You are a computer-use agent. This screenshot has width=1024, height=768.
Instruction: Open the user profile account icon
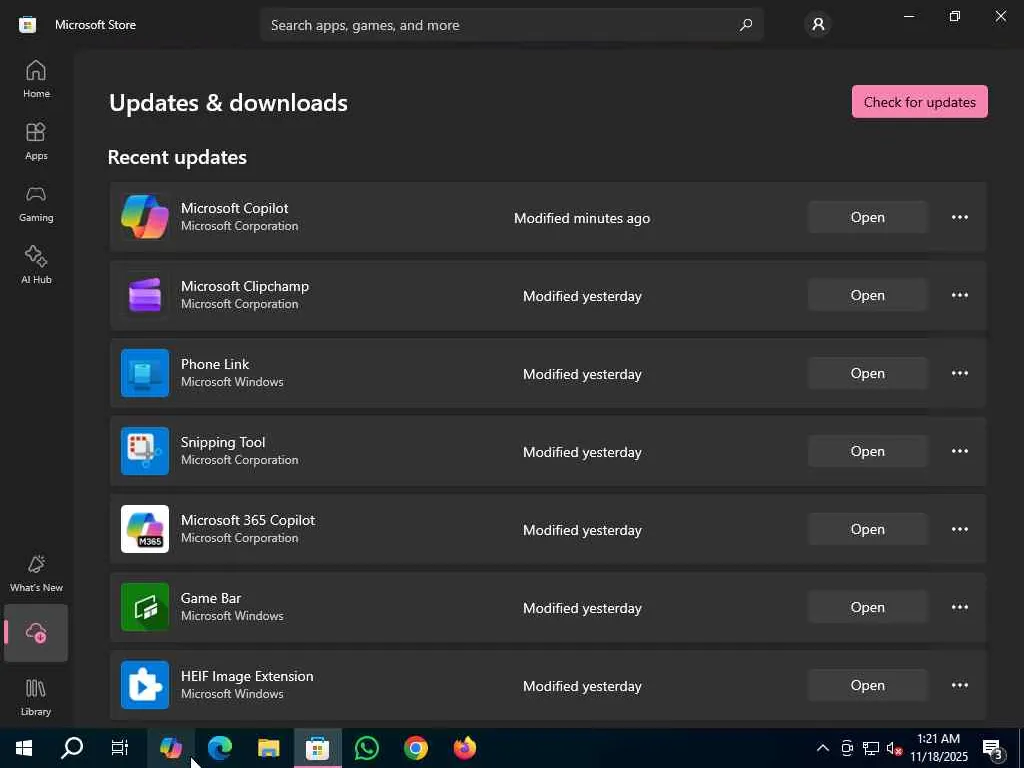click(818, 25)
